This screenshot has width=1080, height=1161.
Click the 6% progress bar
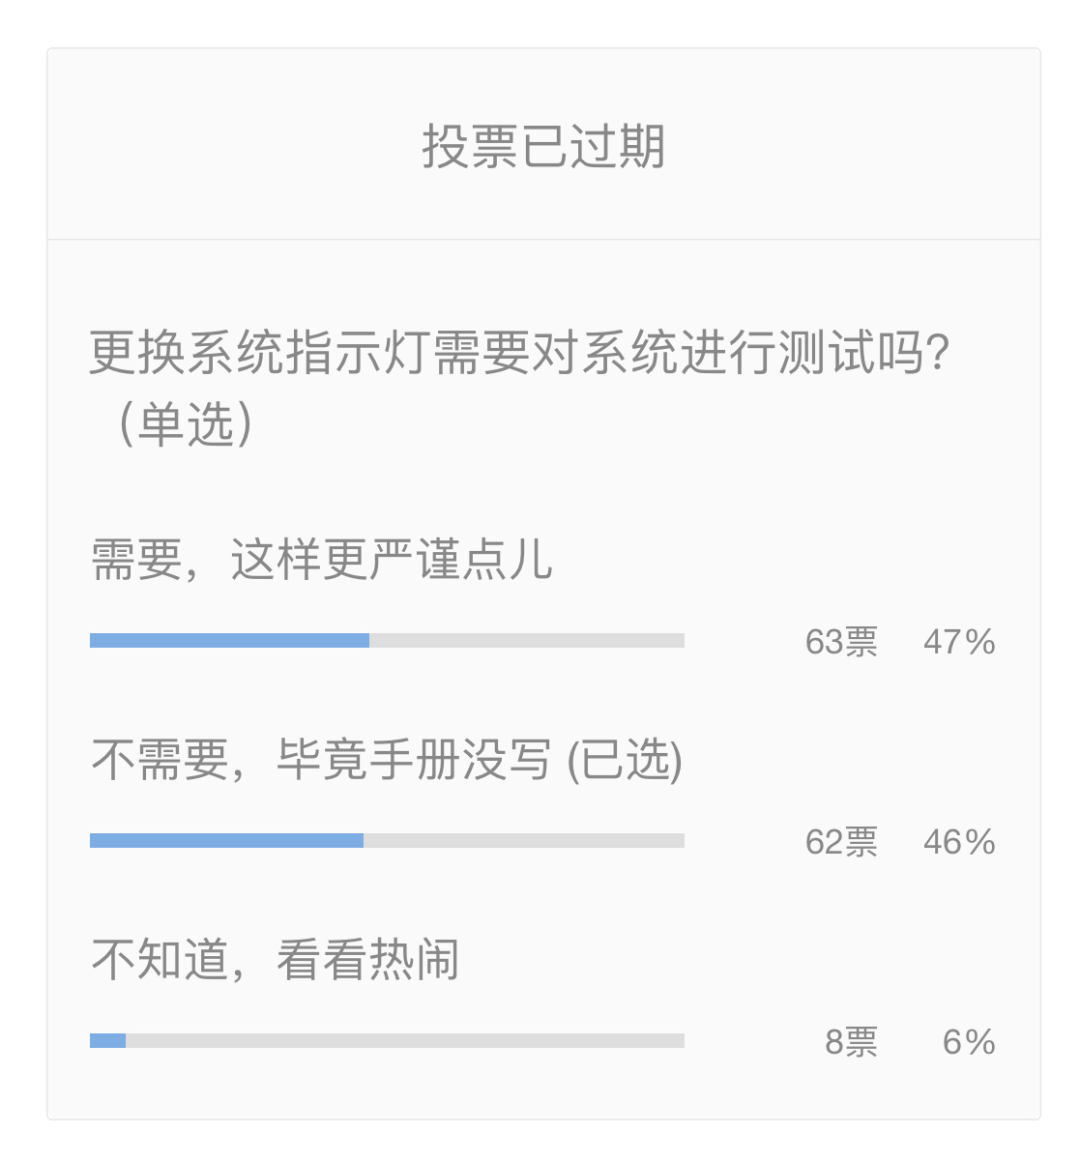click(x=386, y=1041)
